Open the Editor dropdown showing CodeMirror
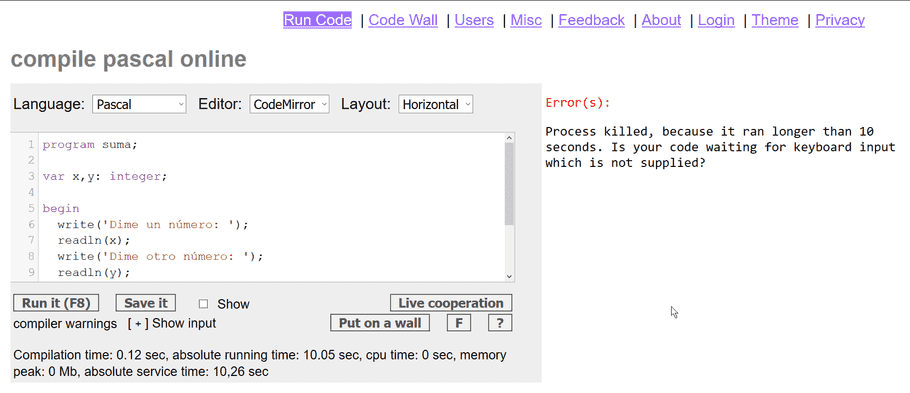 click(290, 104)
